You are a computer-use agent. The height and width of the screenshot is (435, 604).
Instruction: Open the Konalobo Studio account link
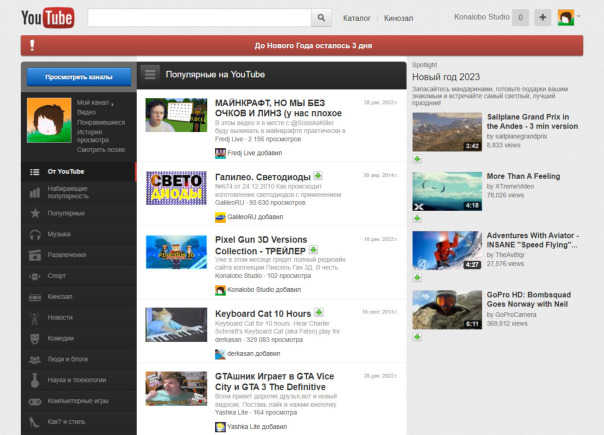point(480,18)
